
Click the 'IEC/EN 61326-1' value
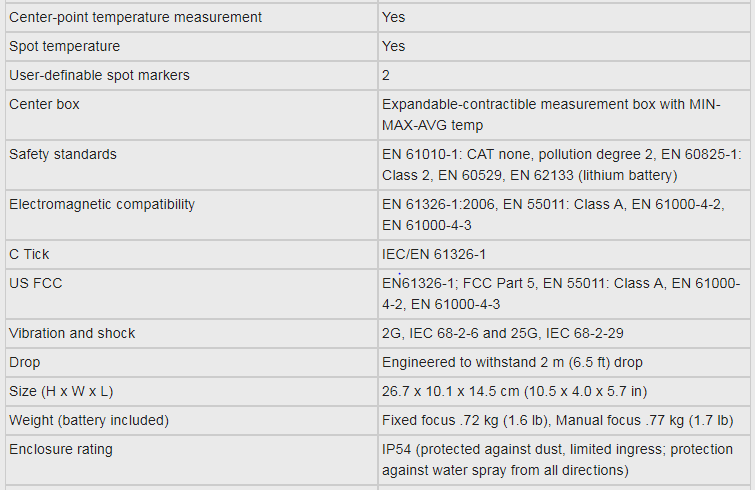(x=434, y=254)
